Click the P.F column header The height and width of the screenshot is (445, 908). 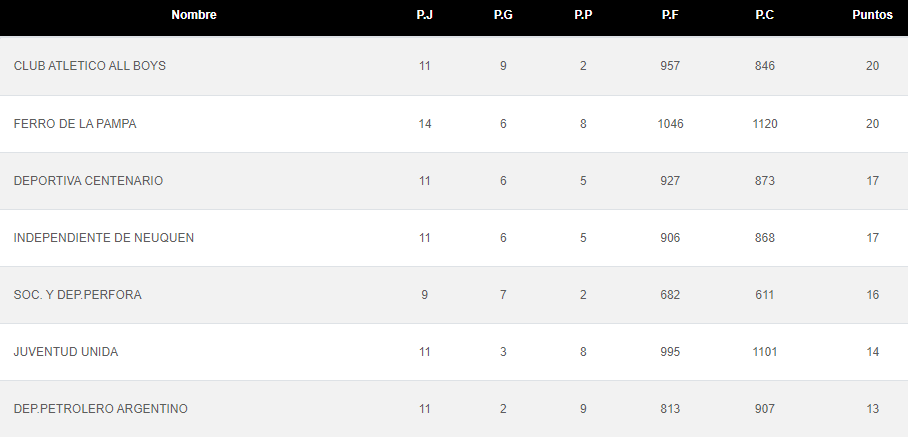click(670, 15)
